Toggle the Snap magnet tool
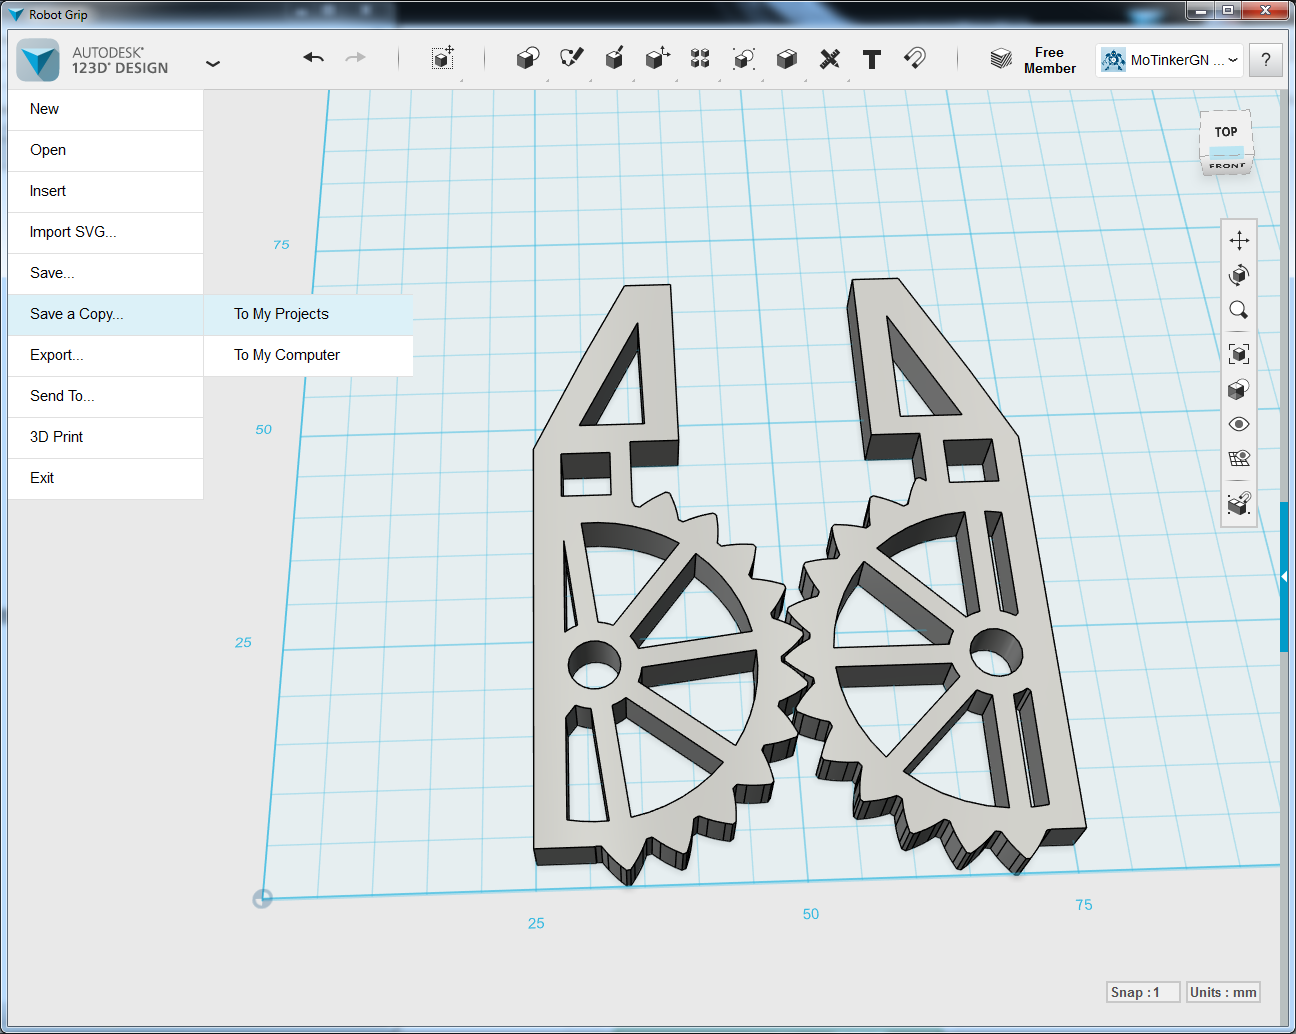This screenshot has height=1034, width=1296. [912, 59]
